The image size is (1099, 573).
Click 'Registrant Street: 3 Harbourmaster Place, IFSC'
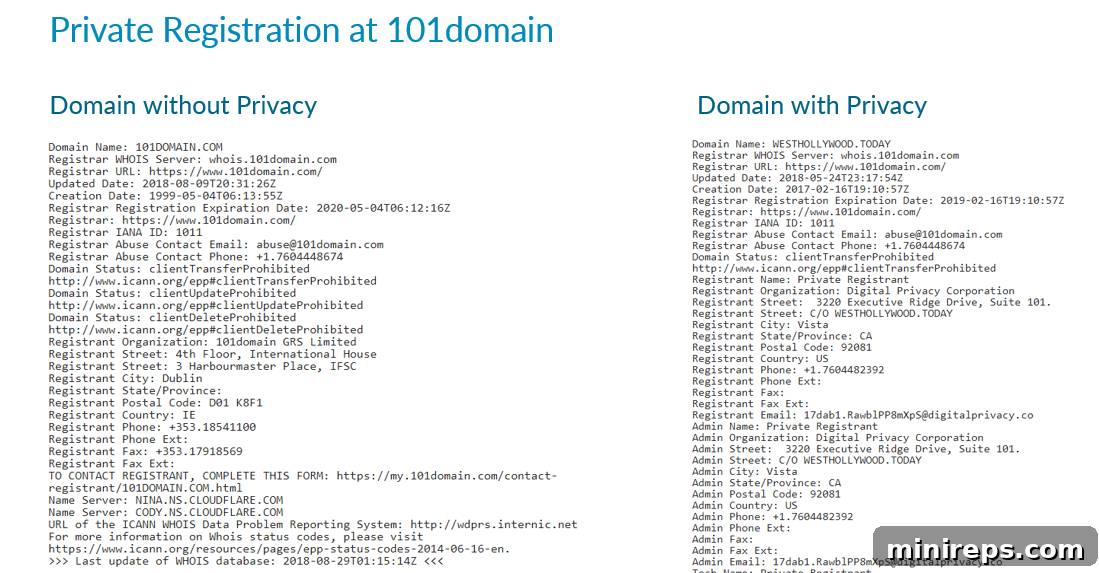click(x=202, y=366)
